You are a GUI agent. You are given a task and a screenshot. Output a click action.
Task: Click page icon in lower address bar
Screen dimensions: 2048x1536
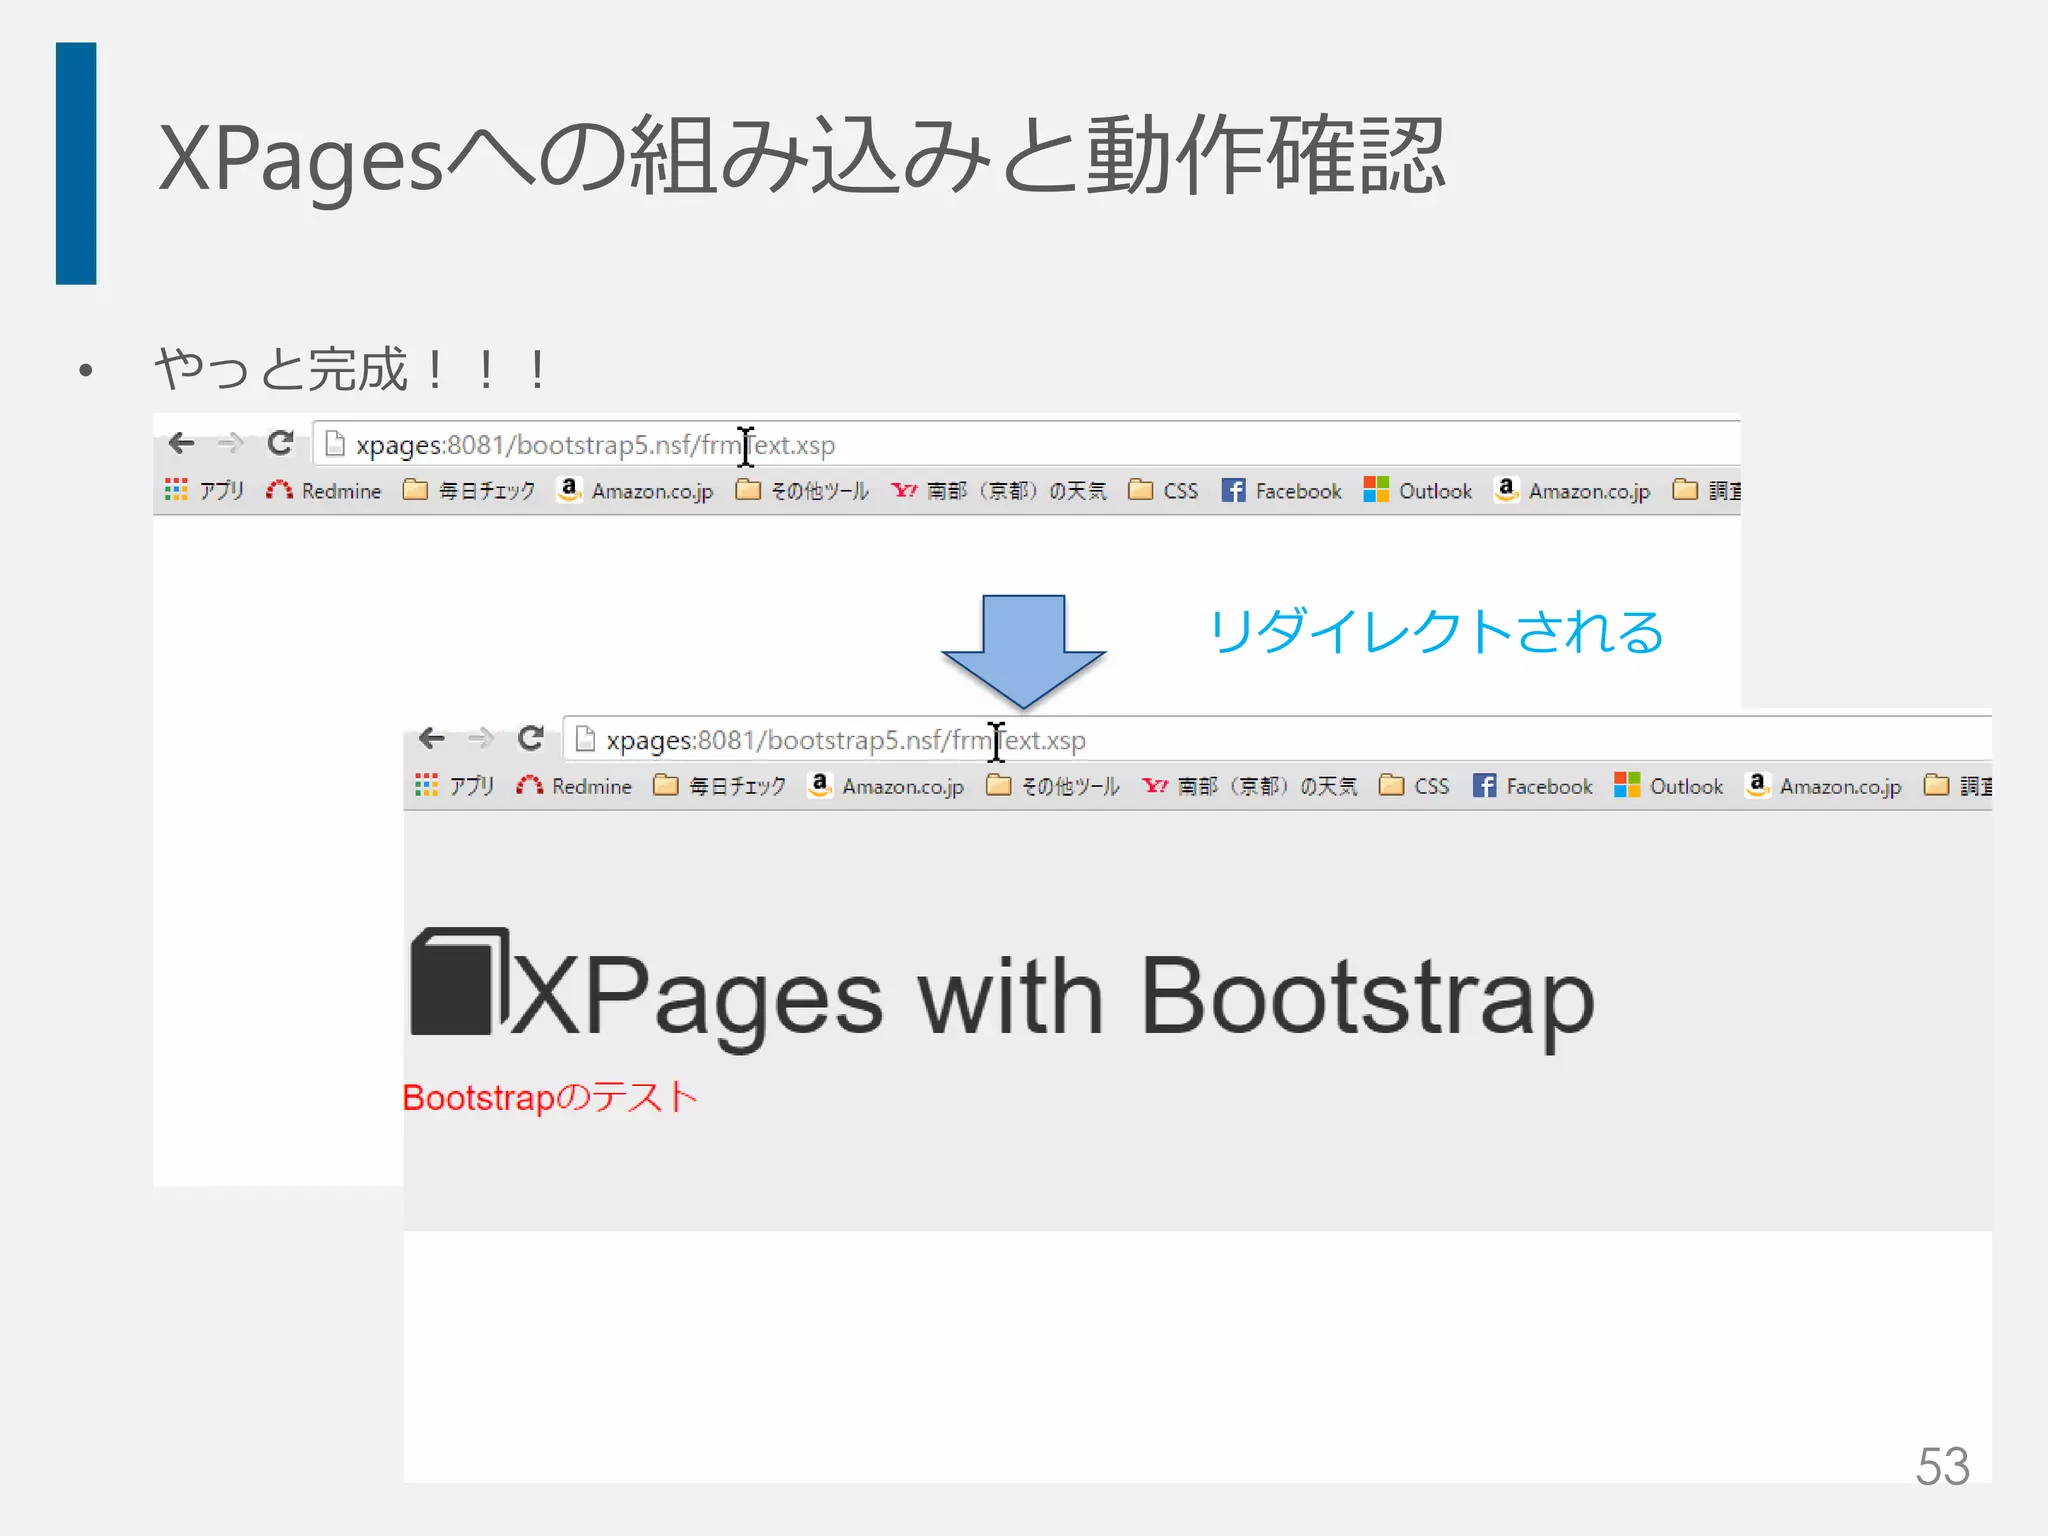click(x=585, y=739)
